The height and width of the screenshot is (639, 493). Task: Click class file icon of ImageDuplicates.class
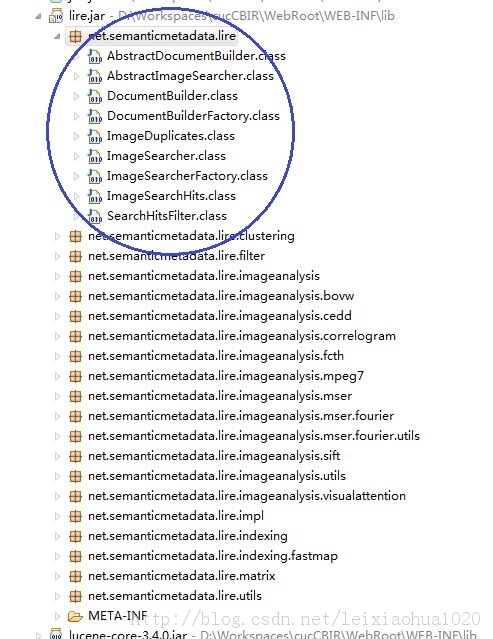point(95,136)
